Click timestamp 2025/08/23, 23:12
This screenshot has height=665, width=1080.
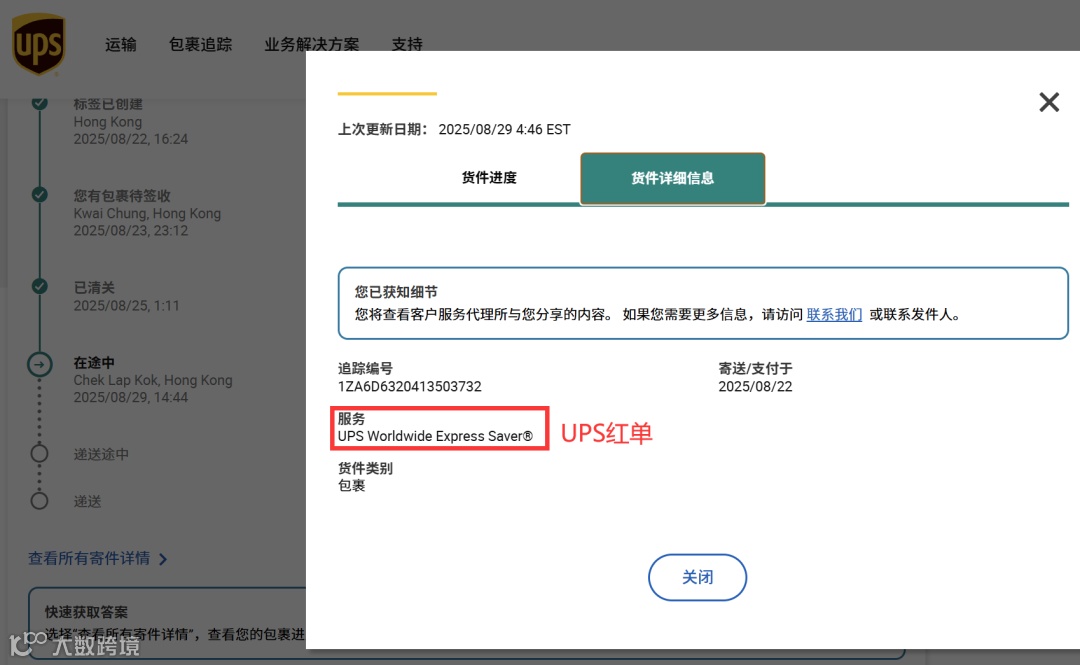(x=131, y=231)
